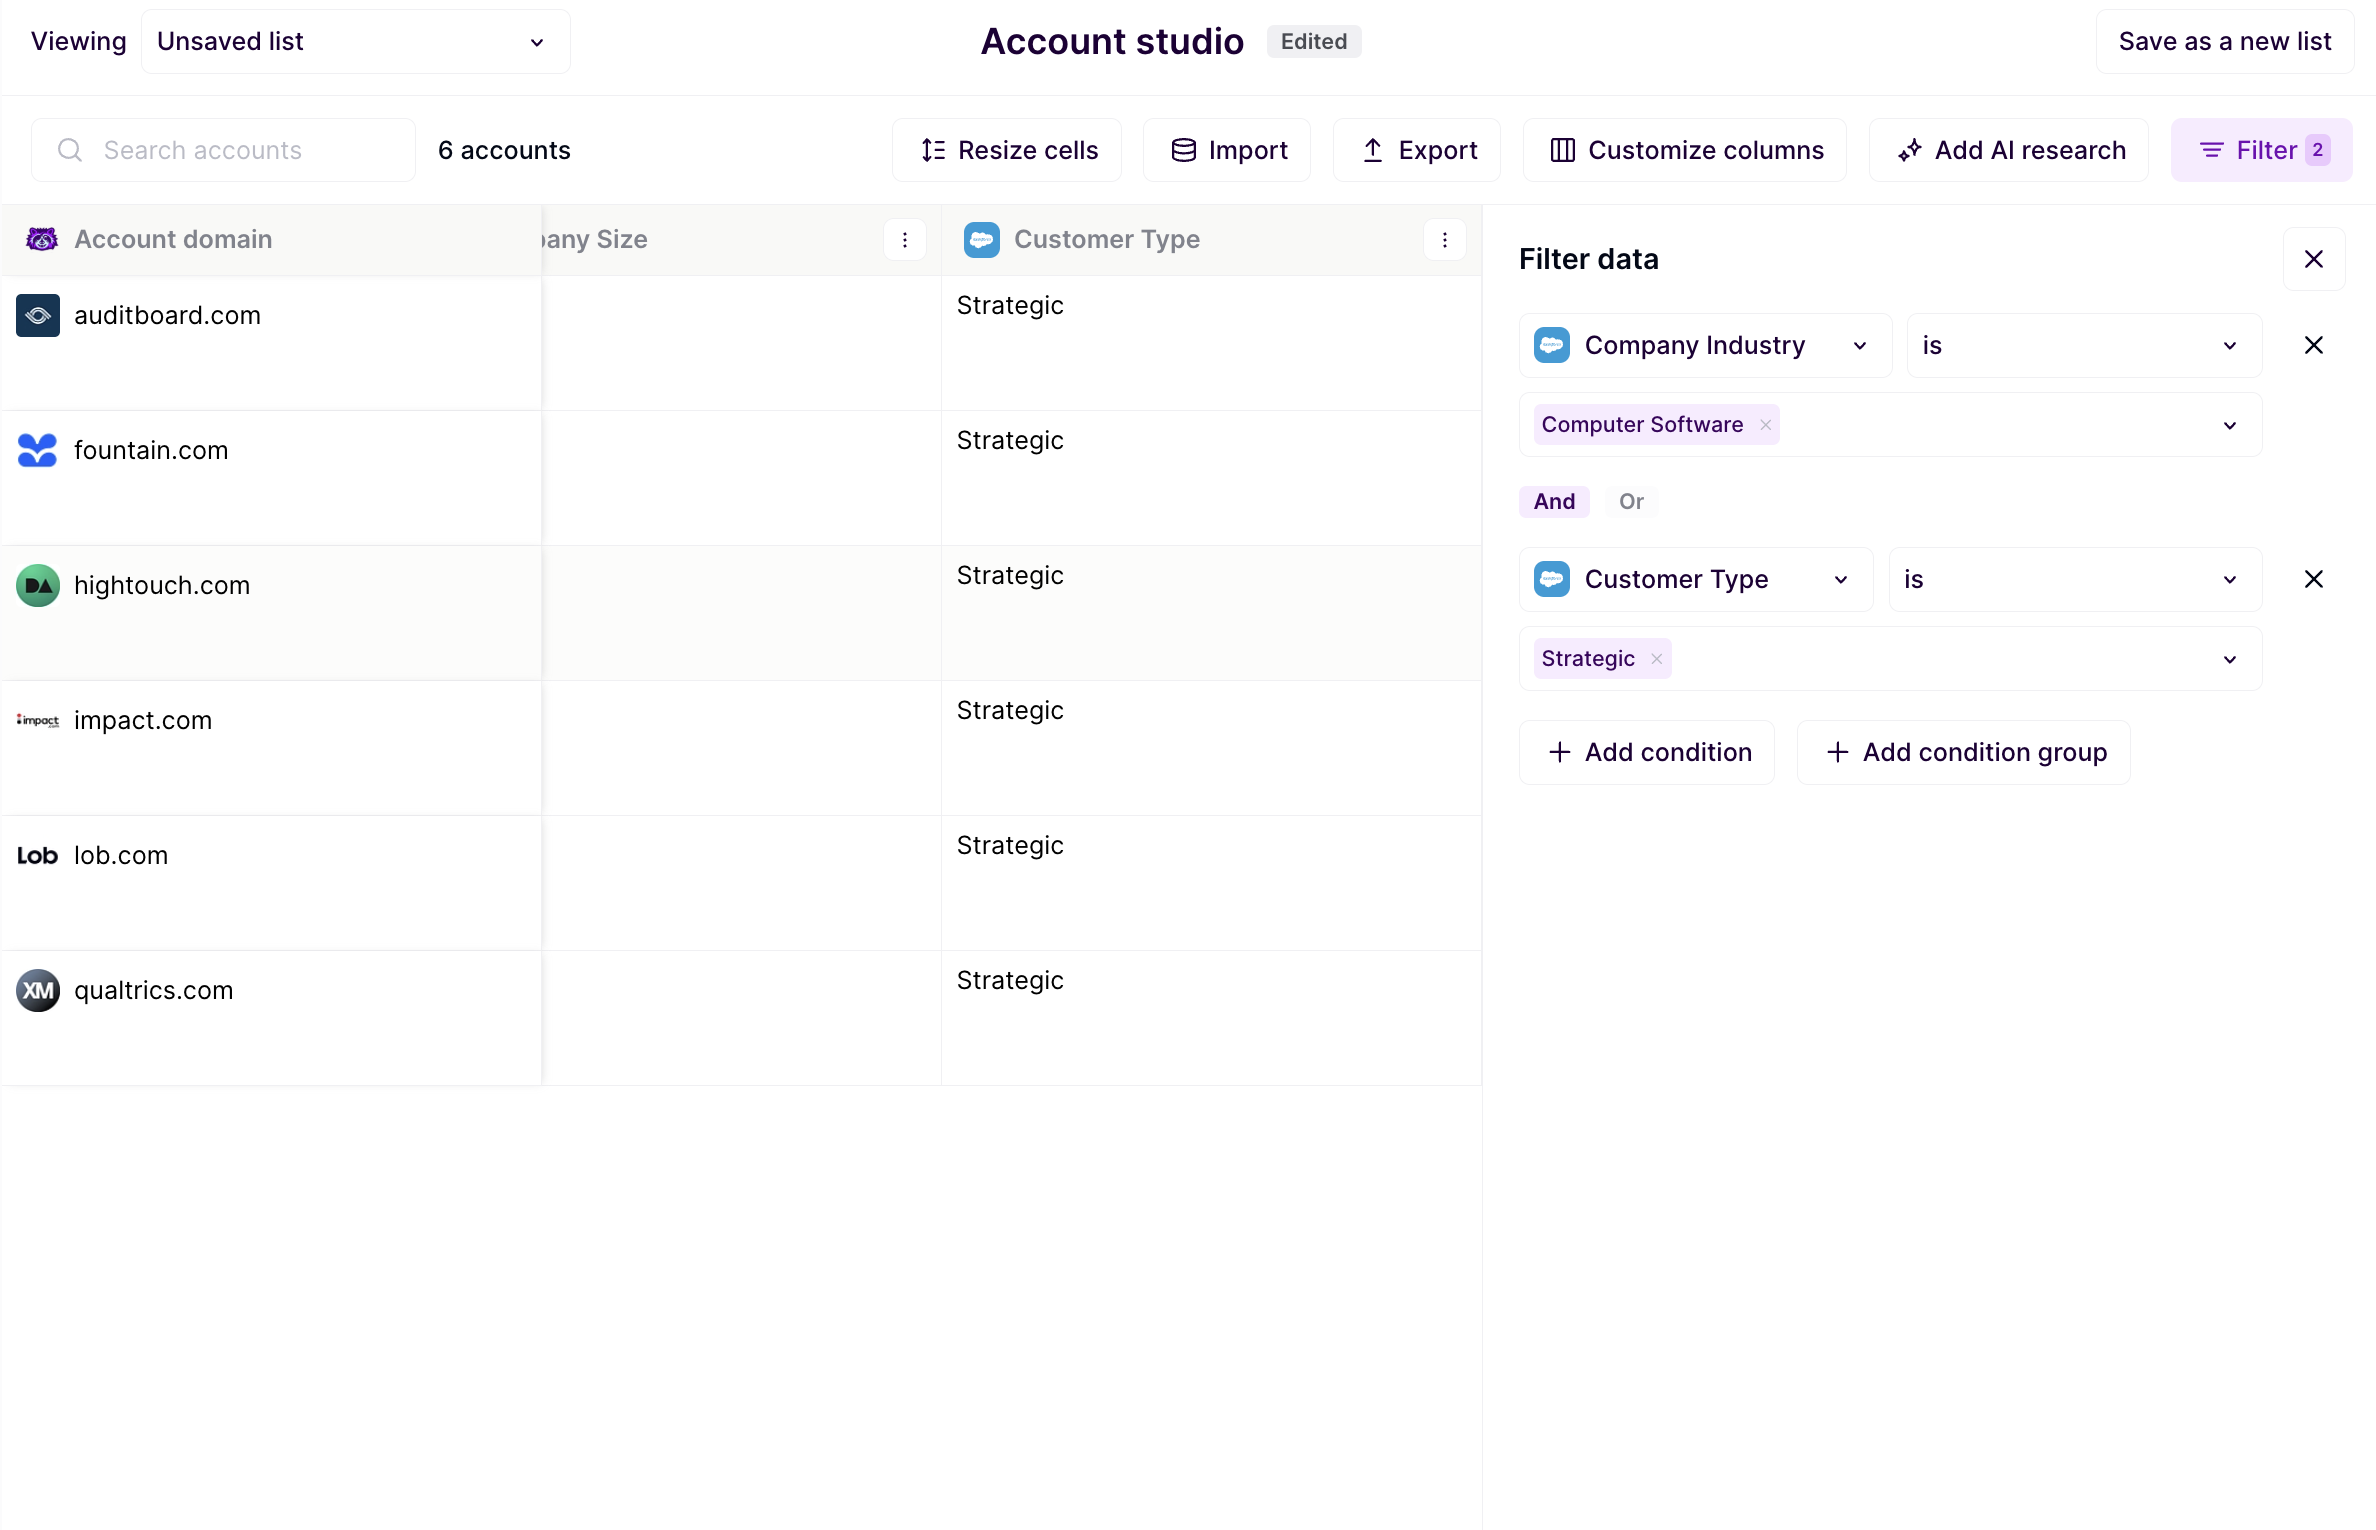The image size is (2376, 1530).
Task: Click the Salesforce cloud icon beside Customer Type header
Action: coord(982,240)
